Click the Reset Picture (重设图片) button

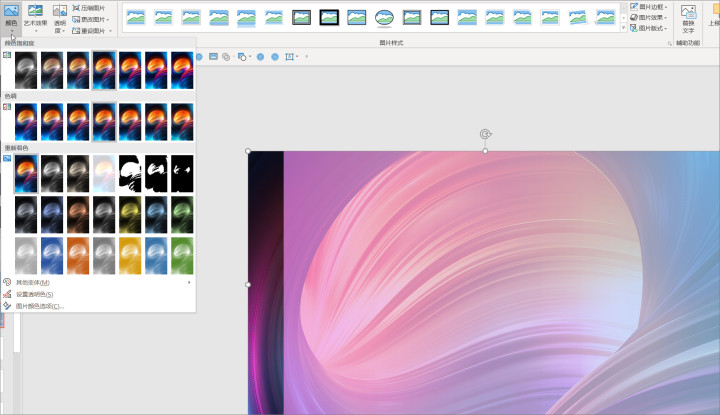pos(91,31)
